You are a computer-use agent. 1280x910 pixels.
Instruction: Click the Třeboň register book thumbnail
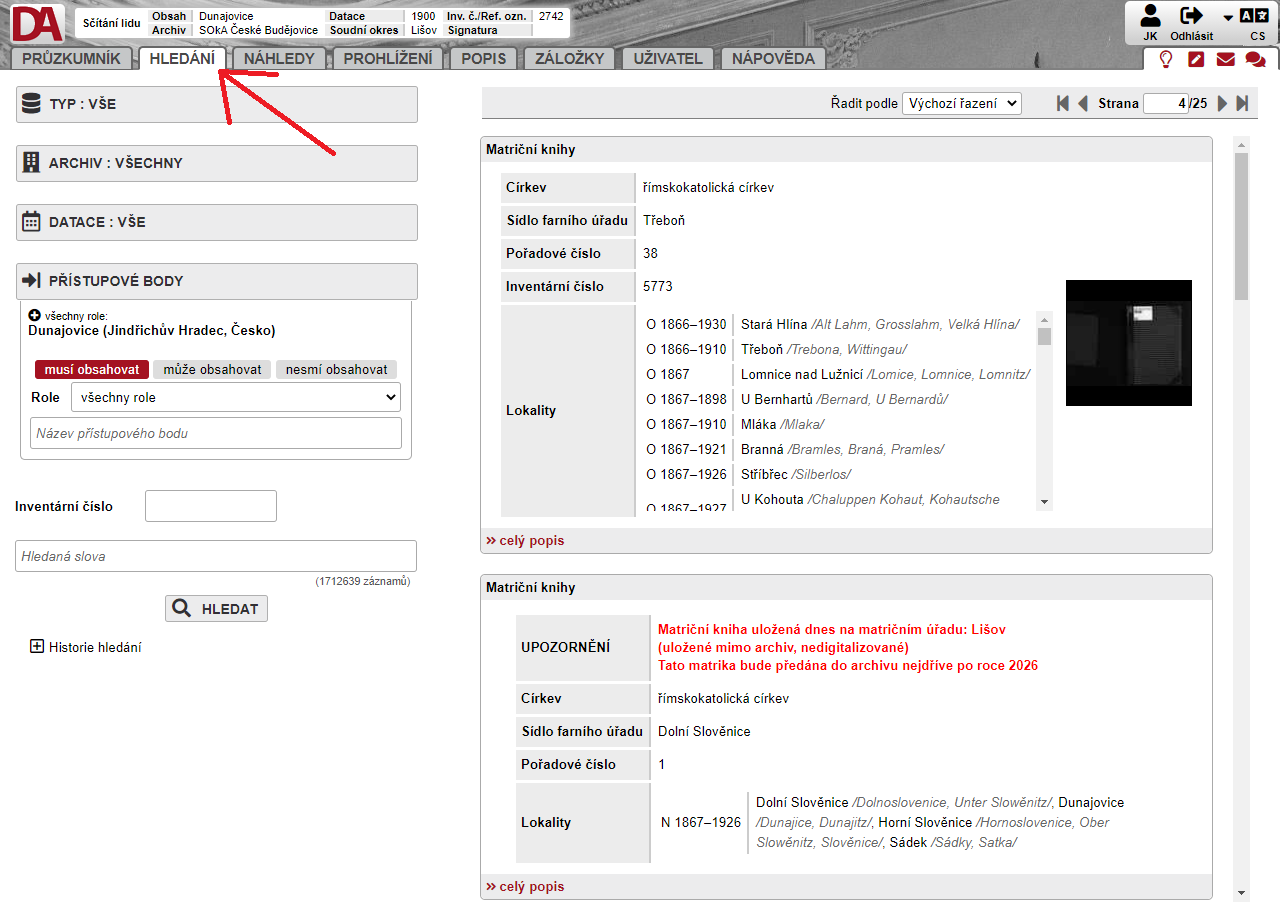click(1128, 343)
